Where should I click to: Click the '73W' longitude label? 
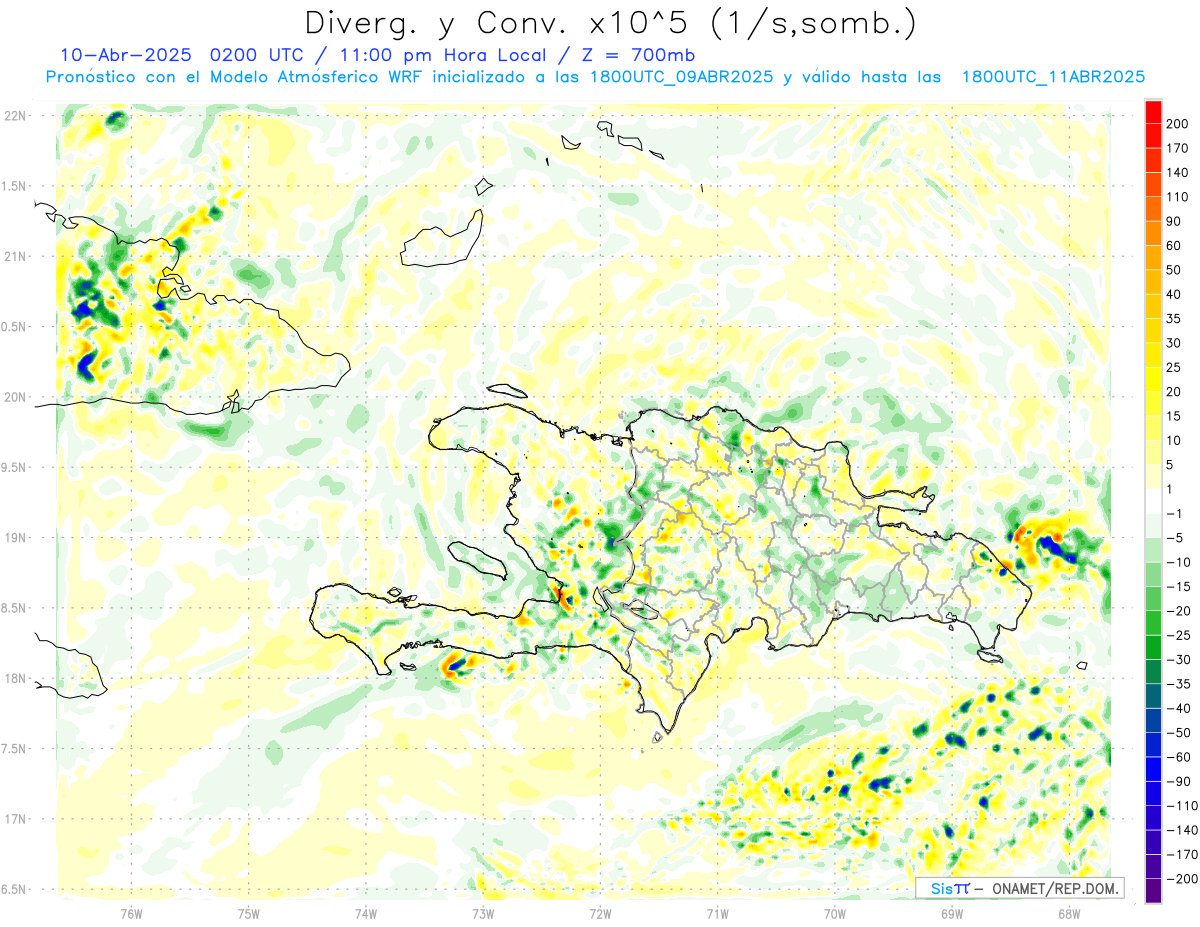pos(483,912)
